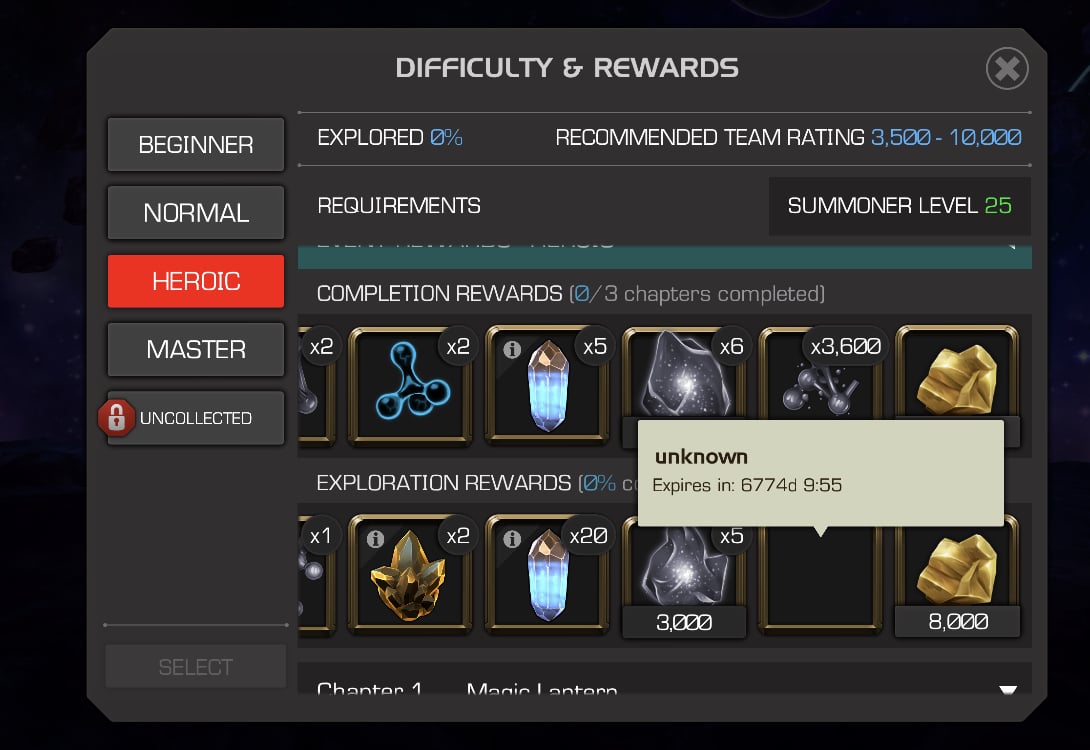Image resolution: width=1090 pixels, height=750 pixels.
Task: Click the greyed Select button
Action: click(x=196, y=667)
